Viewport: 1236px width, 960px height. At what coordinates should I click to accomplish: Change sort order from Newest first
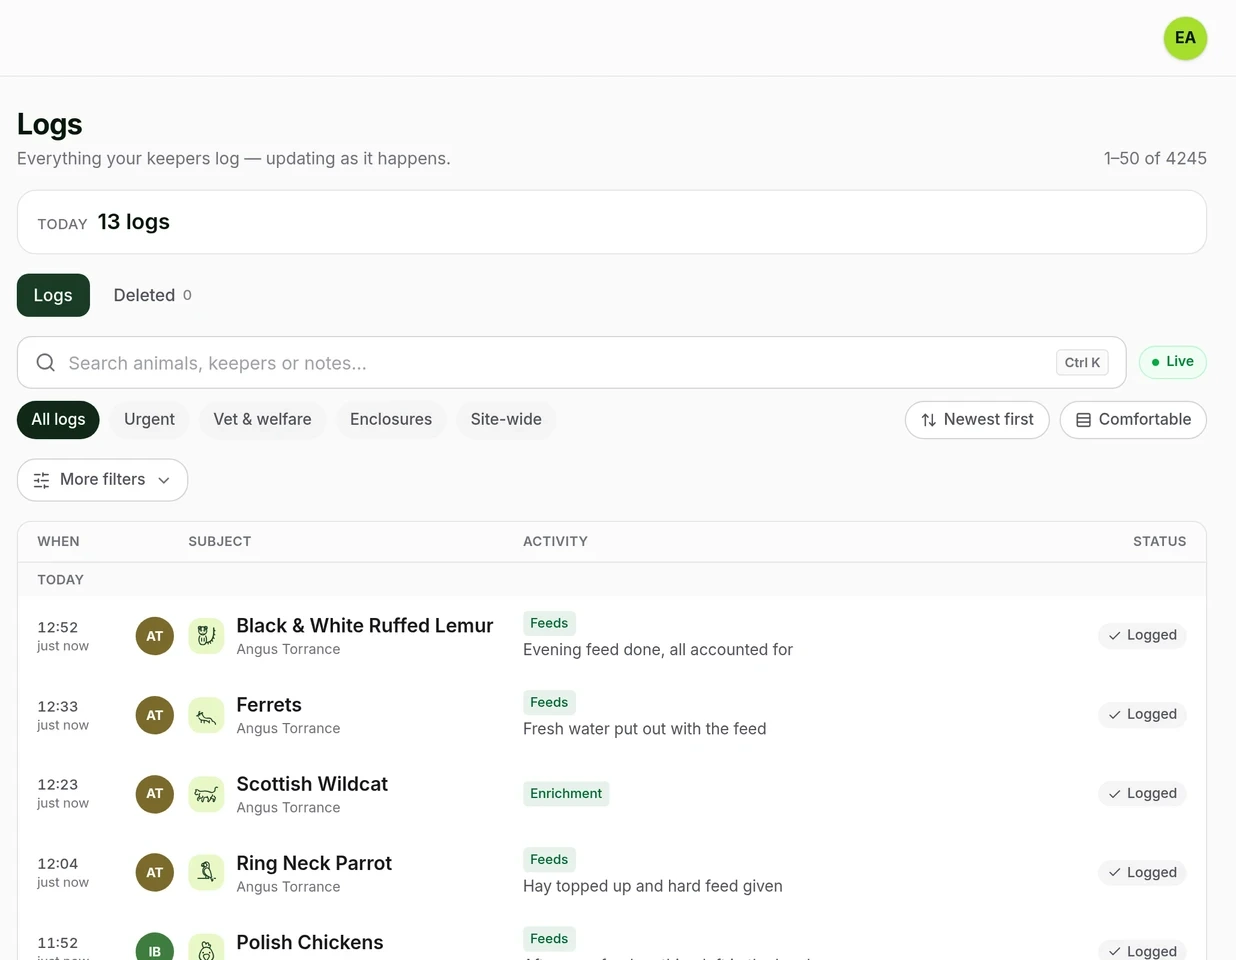click(x=977, y=420)
